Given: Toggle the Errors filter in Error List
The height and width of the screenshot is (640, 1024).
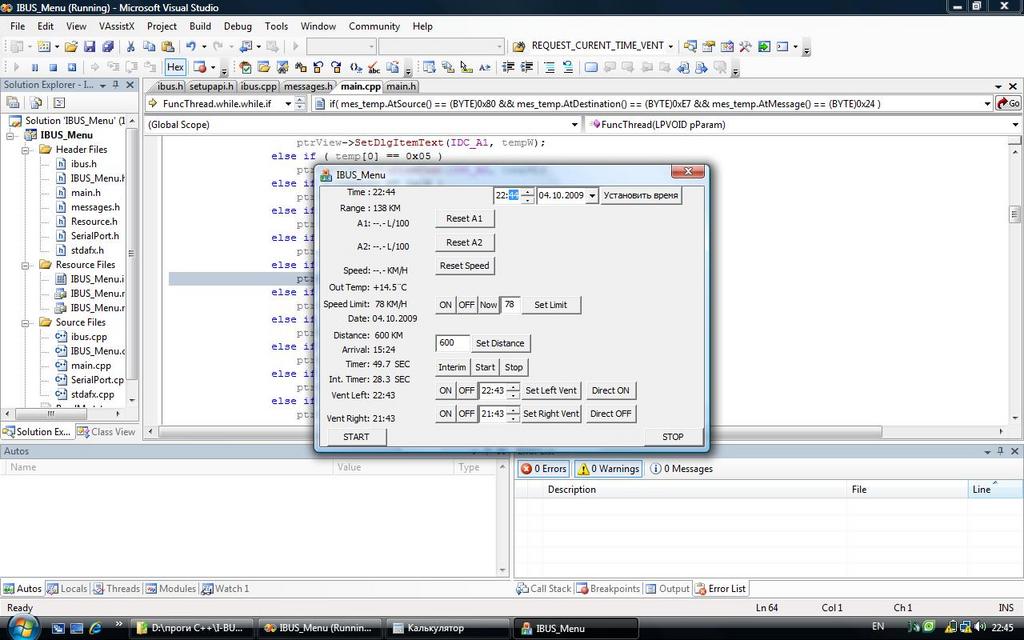Looking at the screenshot, I should 543,468.
